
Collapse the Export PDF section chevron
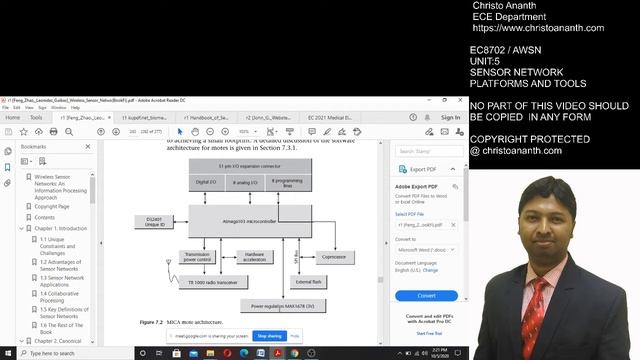click(x=453, y=169)
